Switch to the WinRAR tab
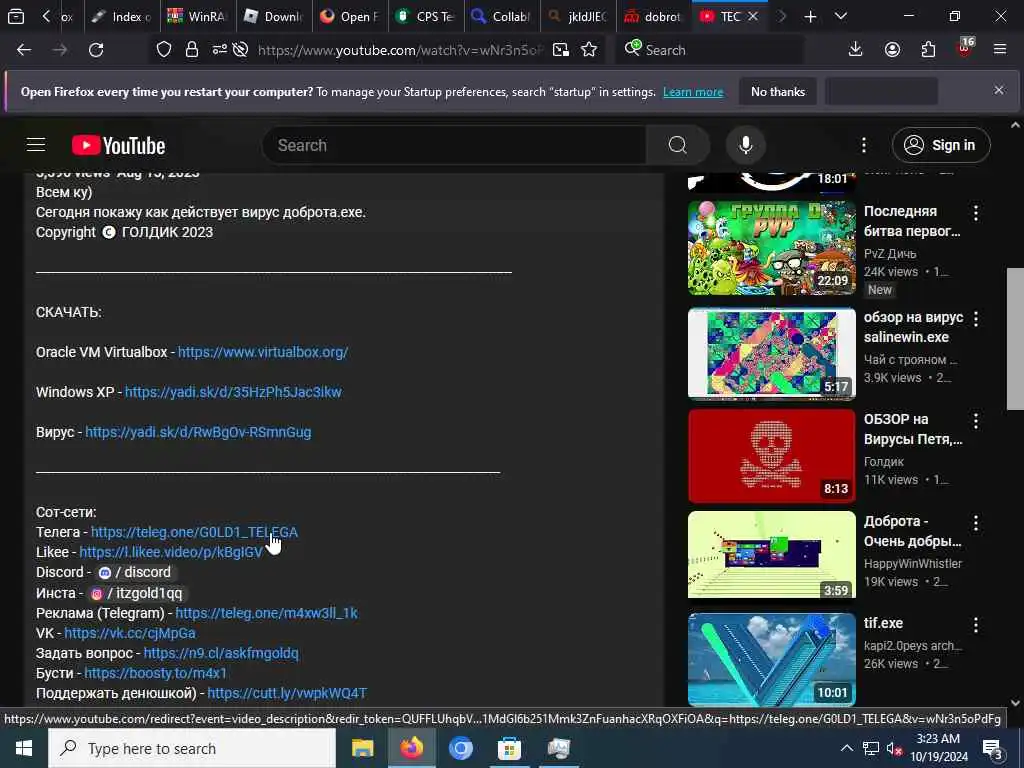Screen dimensions: 1024x768 [x=197, y=17]
